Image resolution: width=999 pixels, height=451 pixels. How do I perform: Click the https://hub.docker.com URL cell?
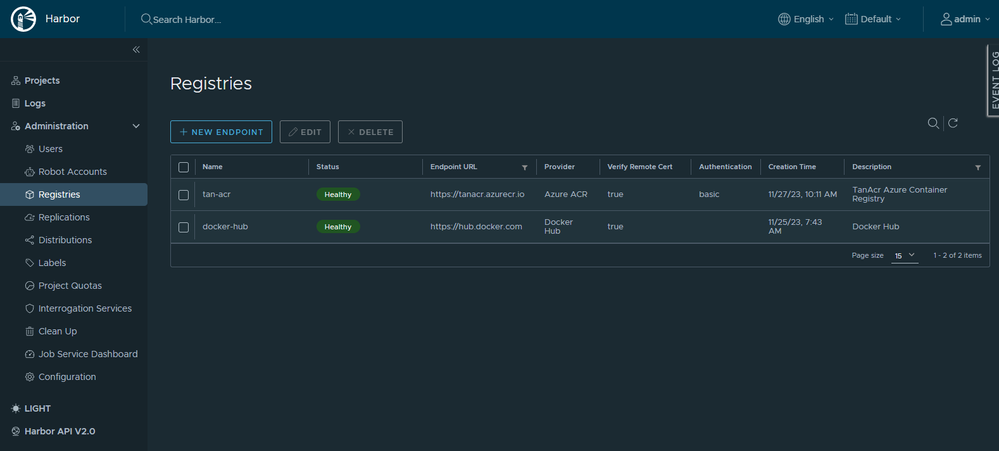point(476,227)
